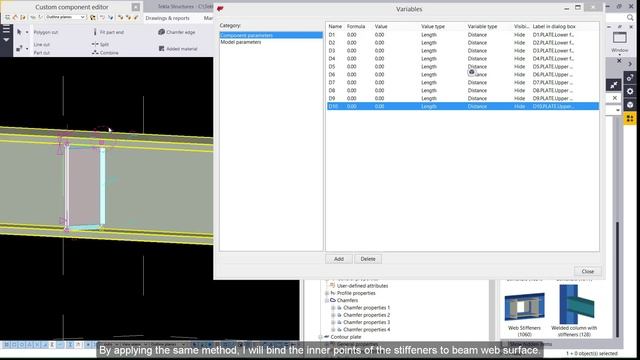640x360 pixels.
Task: Click the Formula column header
Action: (356, 27)
